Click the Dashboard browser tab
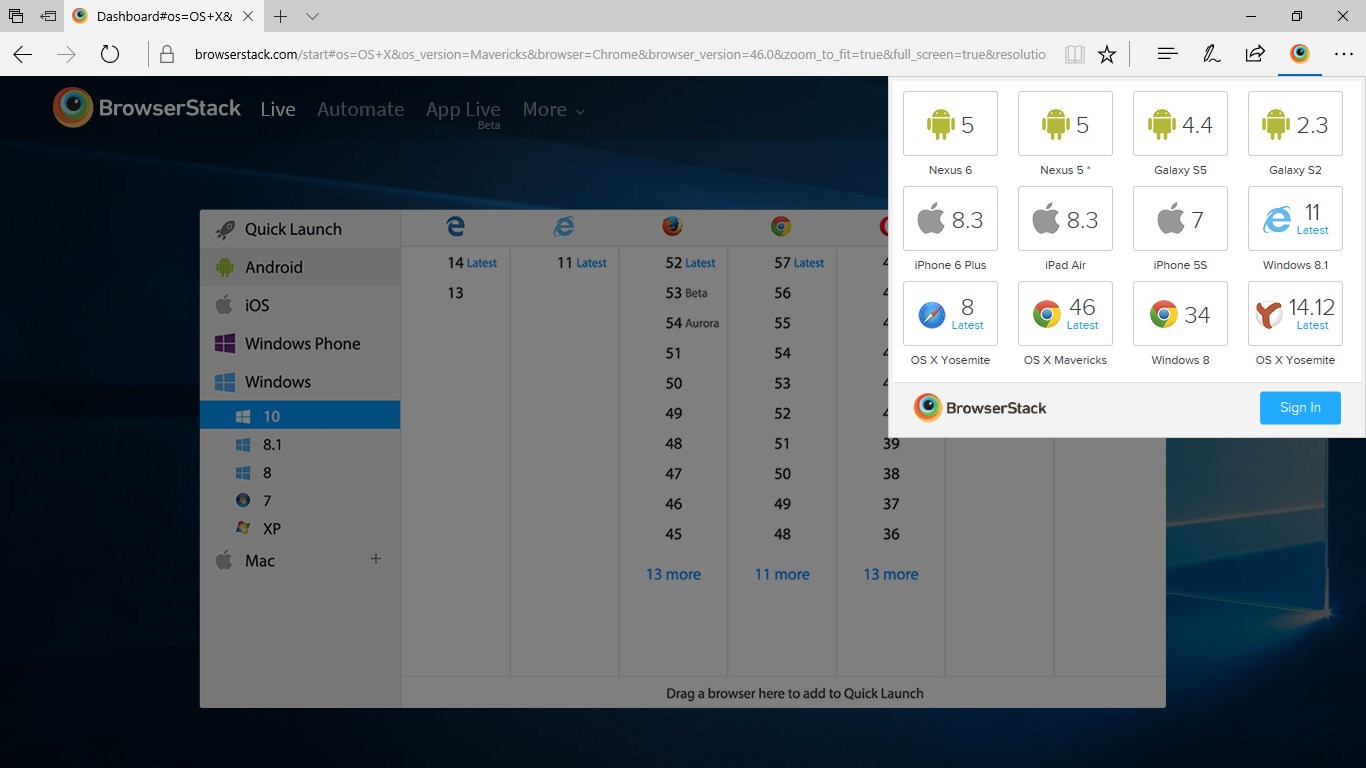Image resolution: width=1366 pixels, height=768 pixels. click(165, 16)
